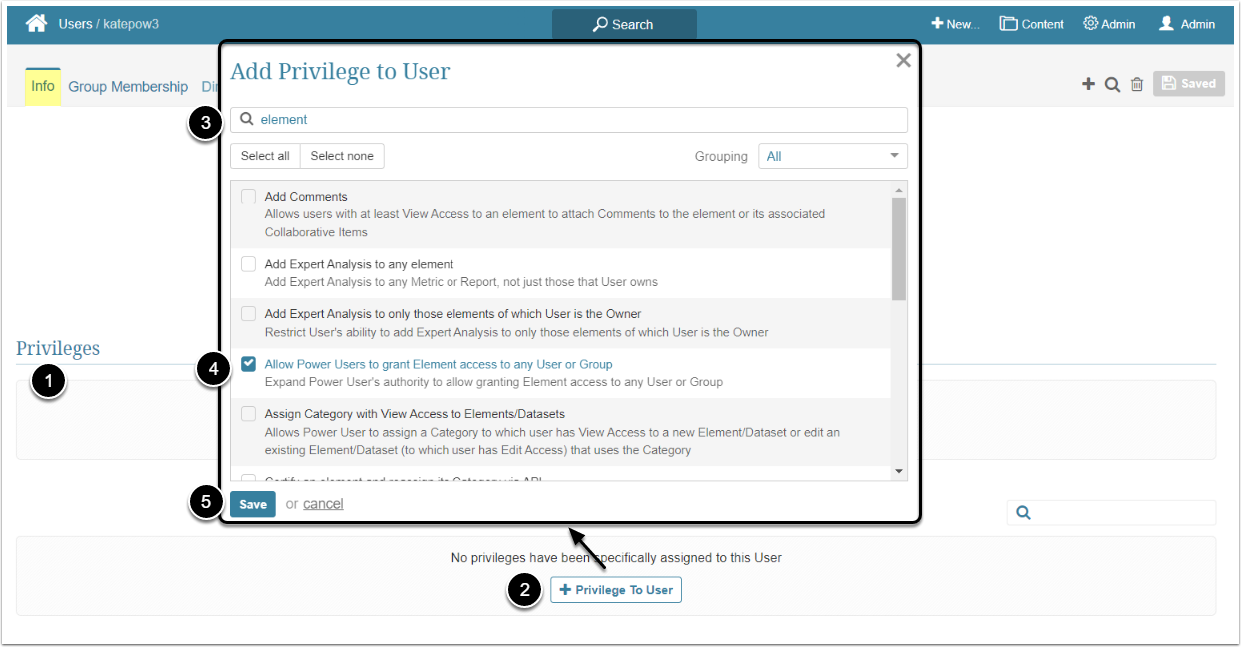
Task: Close the Add Privilege dialog
Action: pos(903,61)
